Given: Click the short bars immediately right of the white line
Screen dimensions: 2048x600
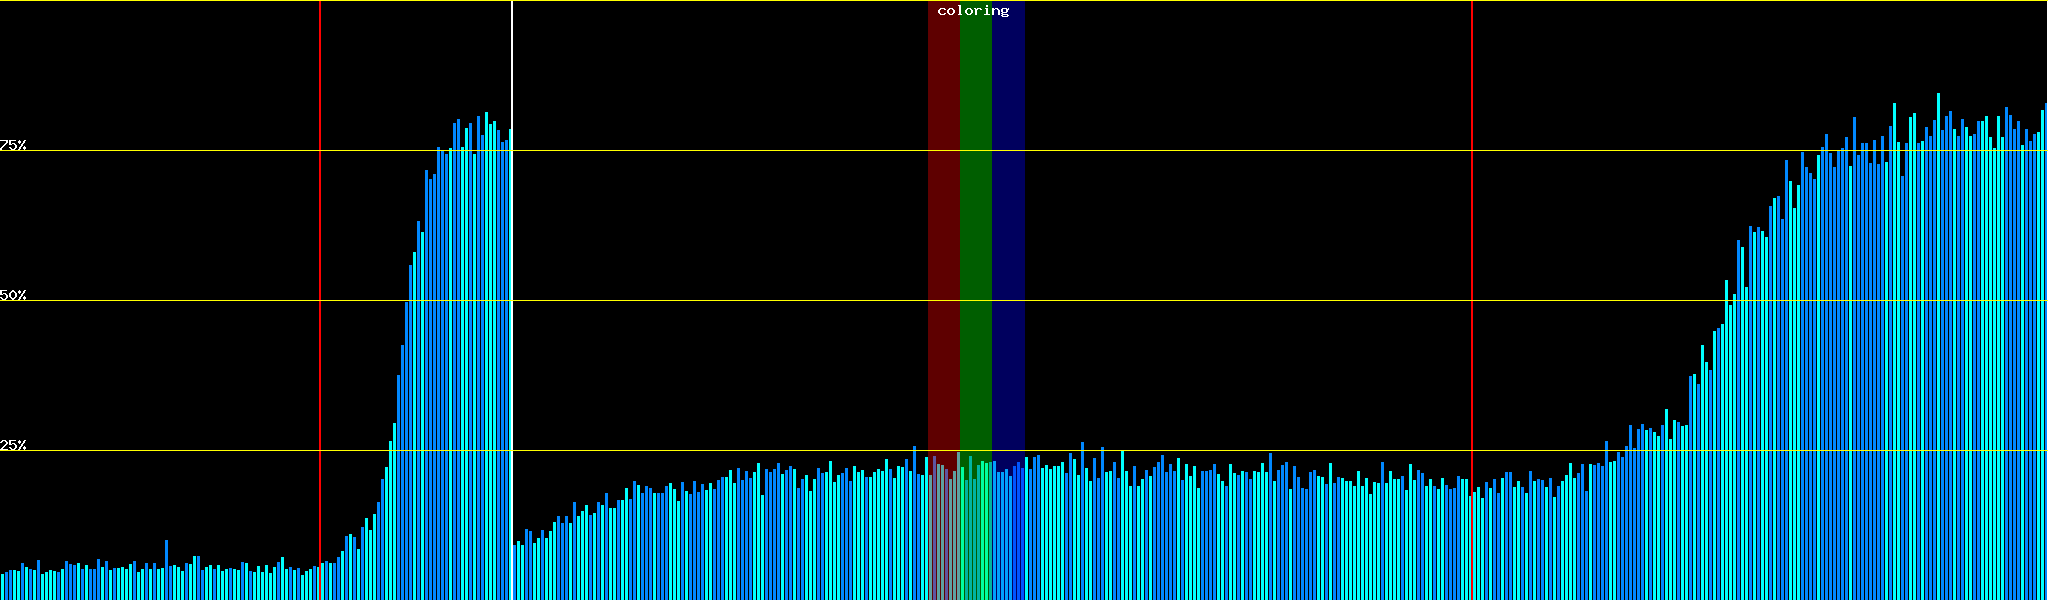Looking at the screenshot, I should tap(520, 572).
